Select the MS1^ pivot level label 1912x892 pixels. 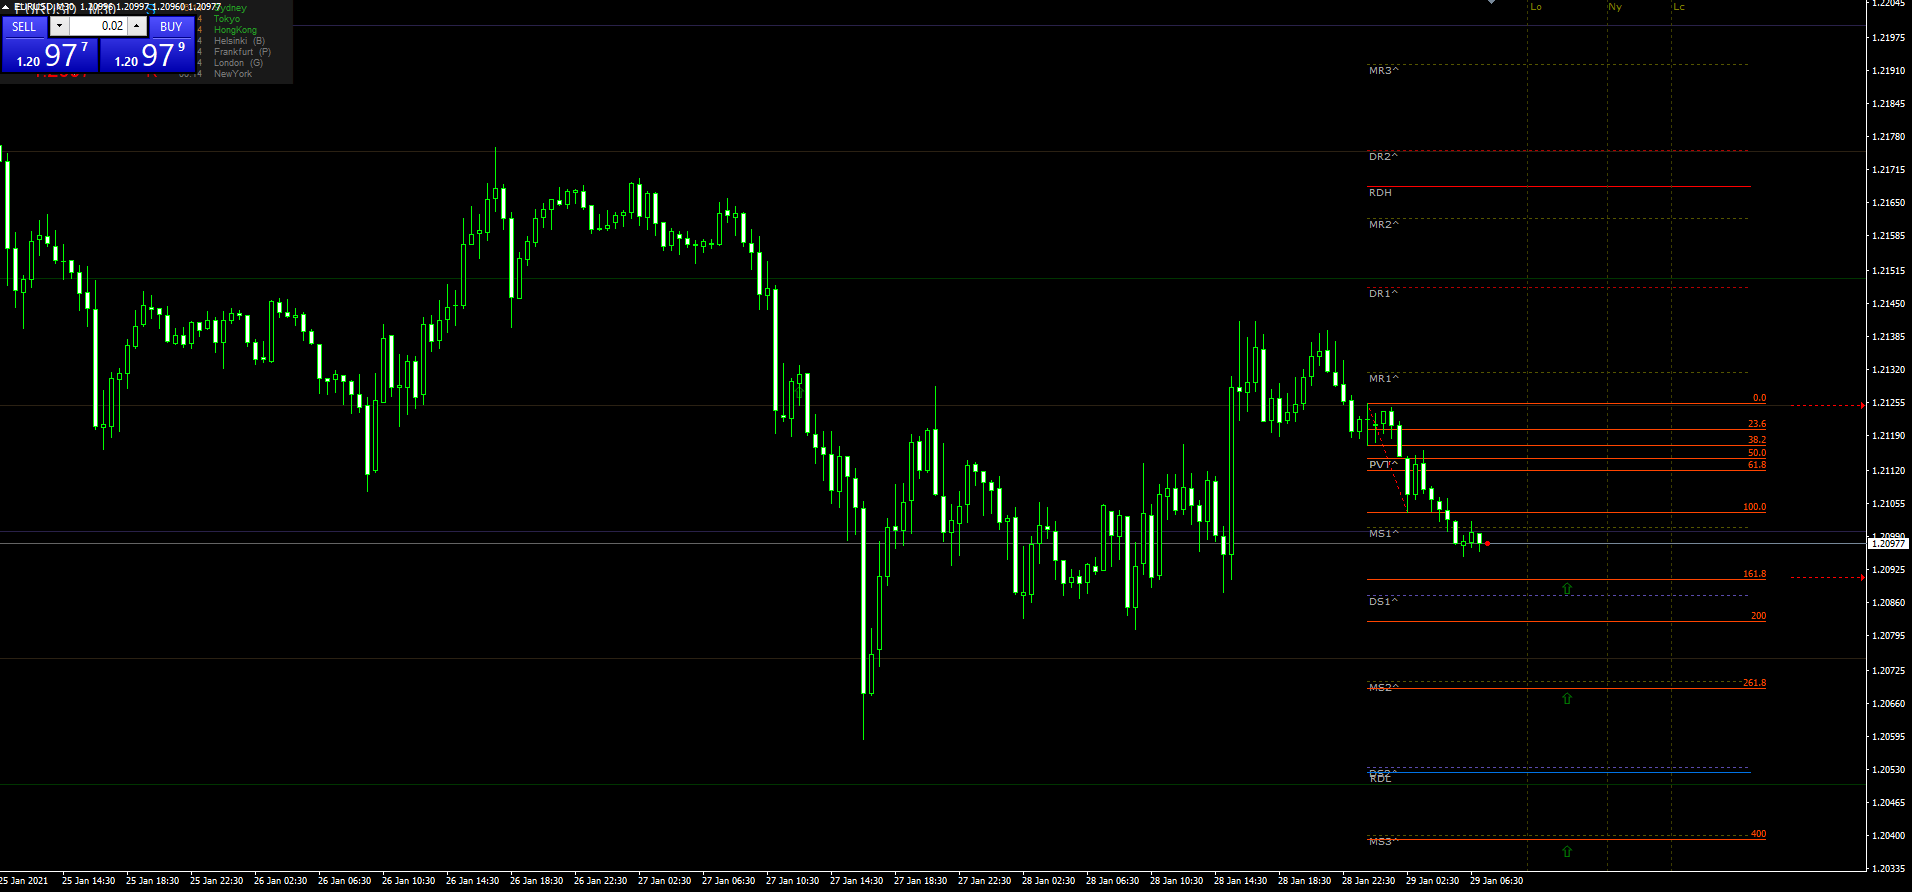tap(1383, 534)
